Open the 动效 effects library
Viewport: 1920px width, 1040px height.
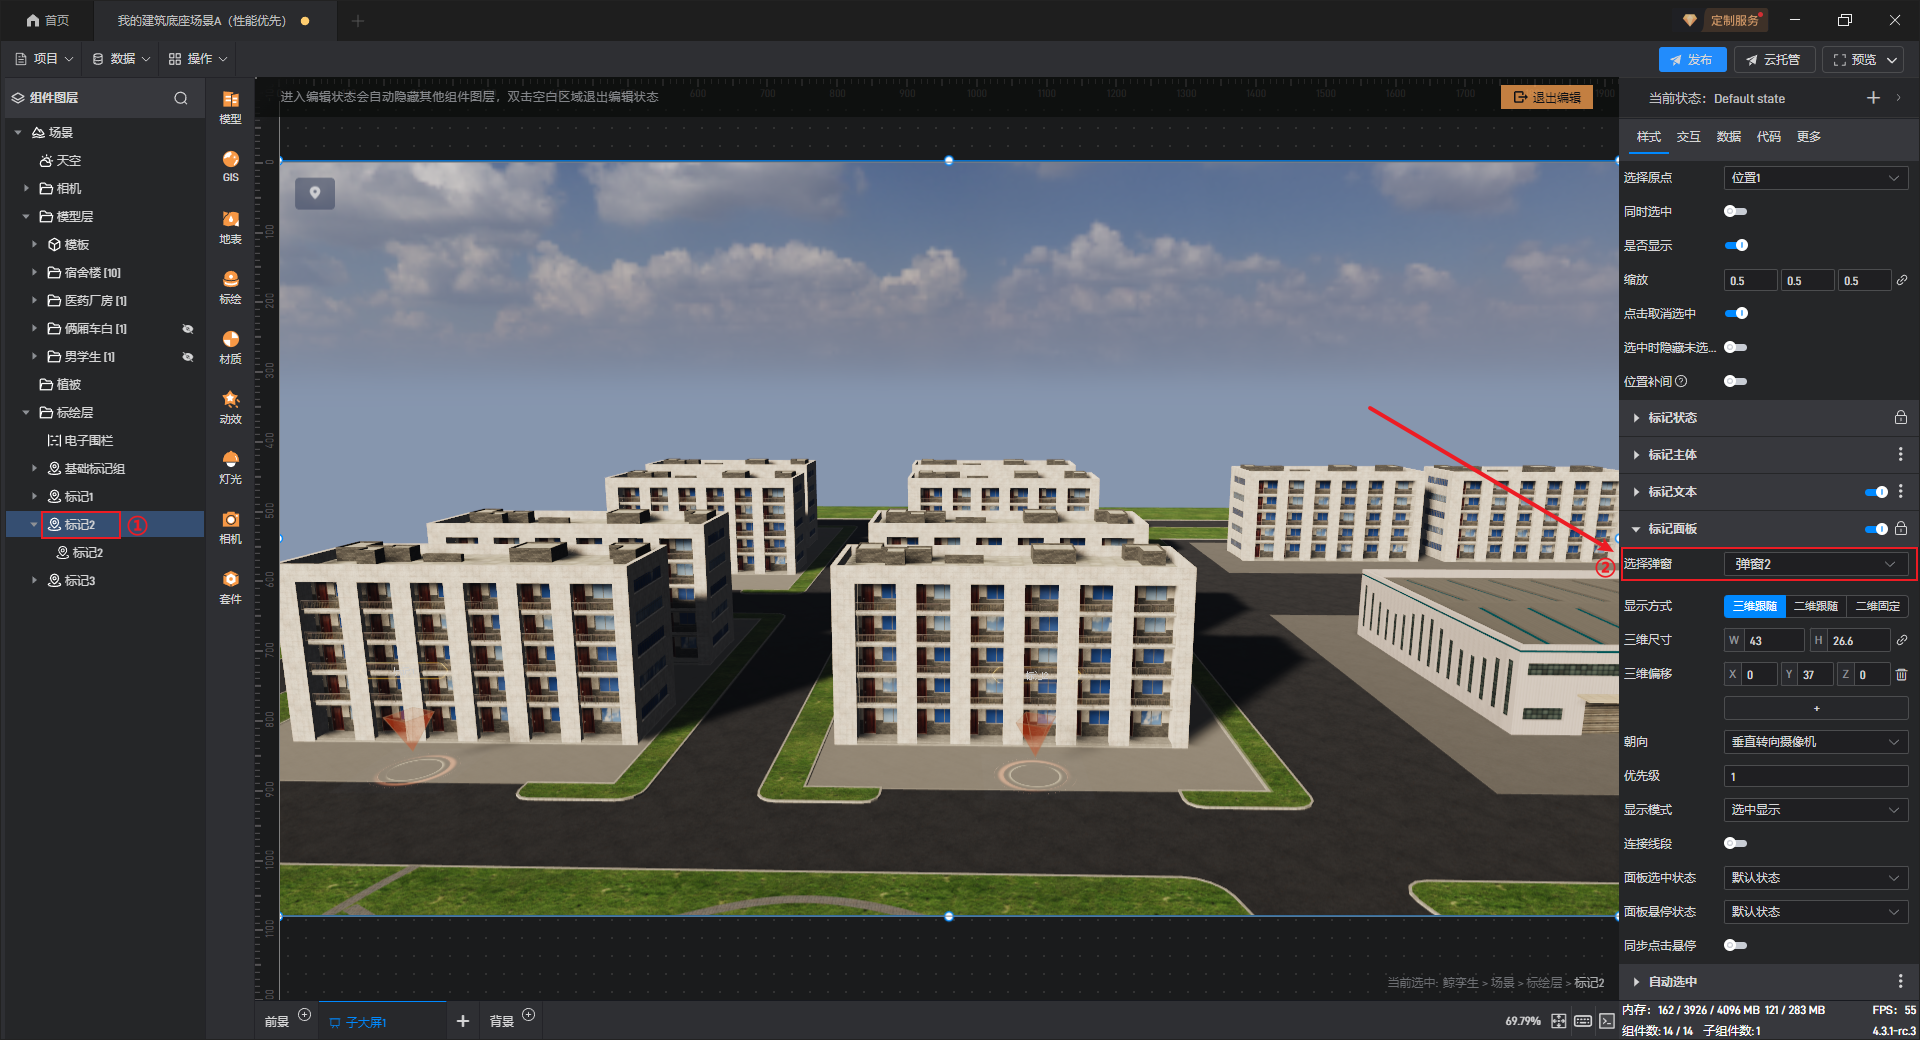[x=230, y=406]
